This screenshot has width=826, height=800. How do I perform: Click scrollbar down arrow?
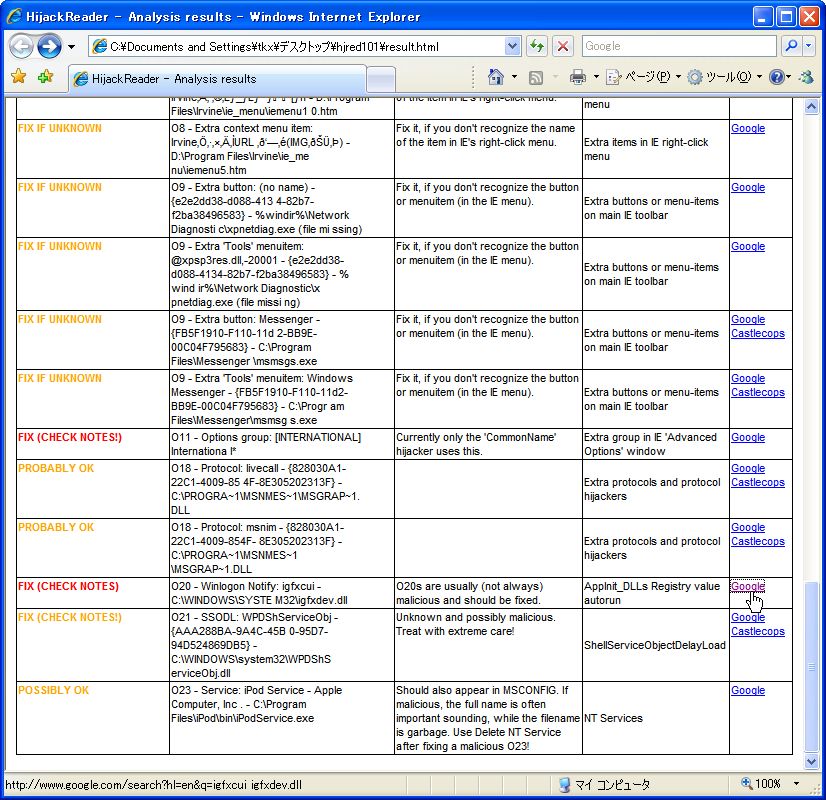[811, 761]
